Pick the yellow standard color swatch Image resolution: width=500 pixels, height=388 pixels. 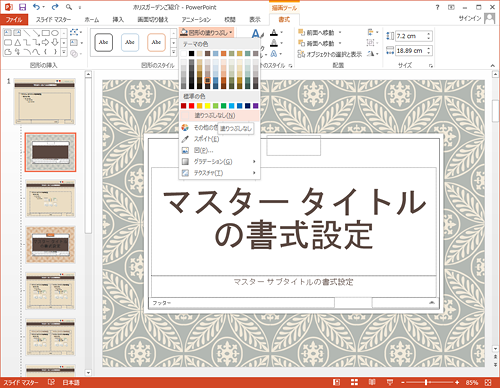coord(207,106)
